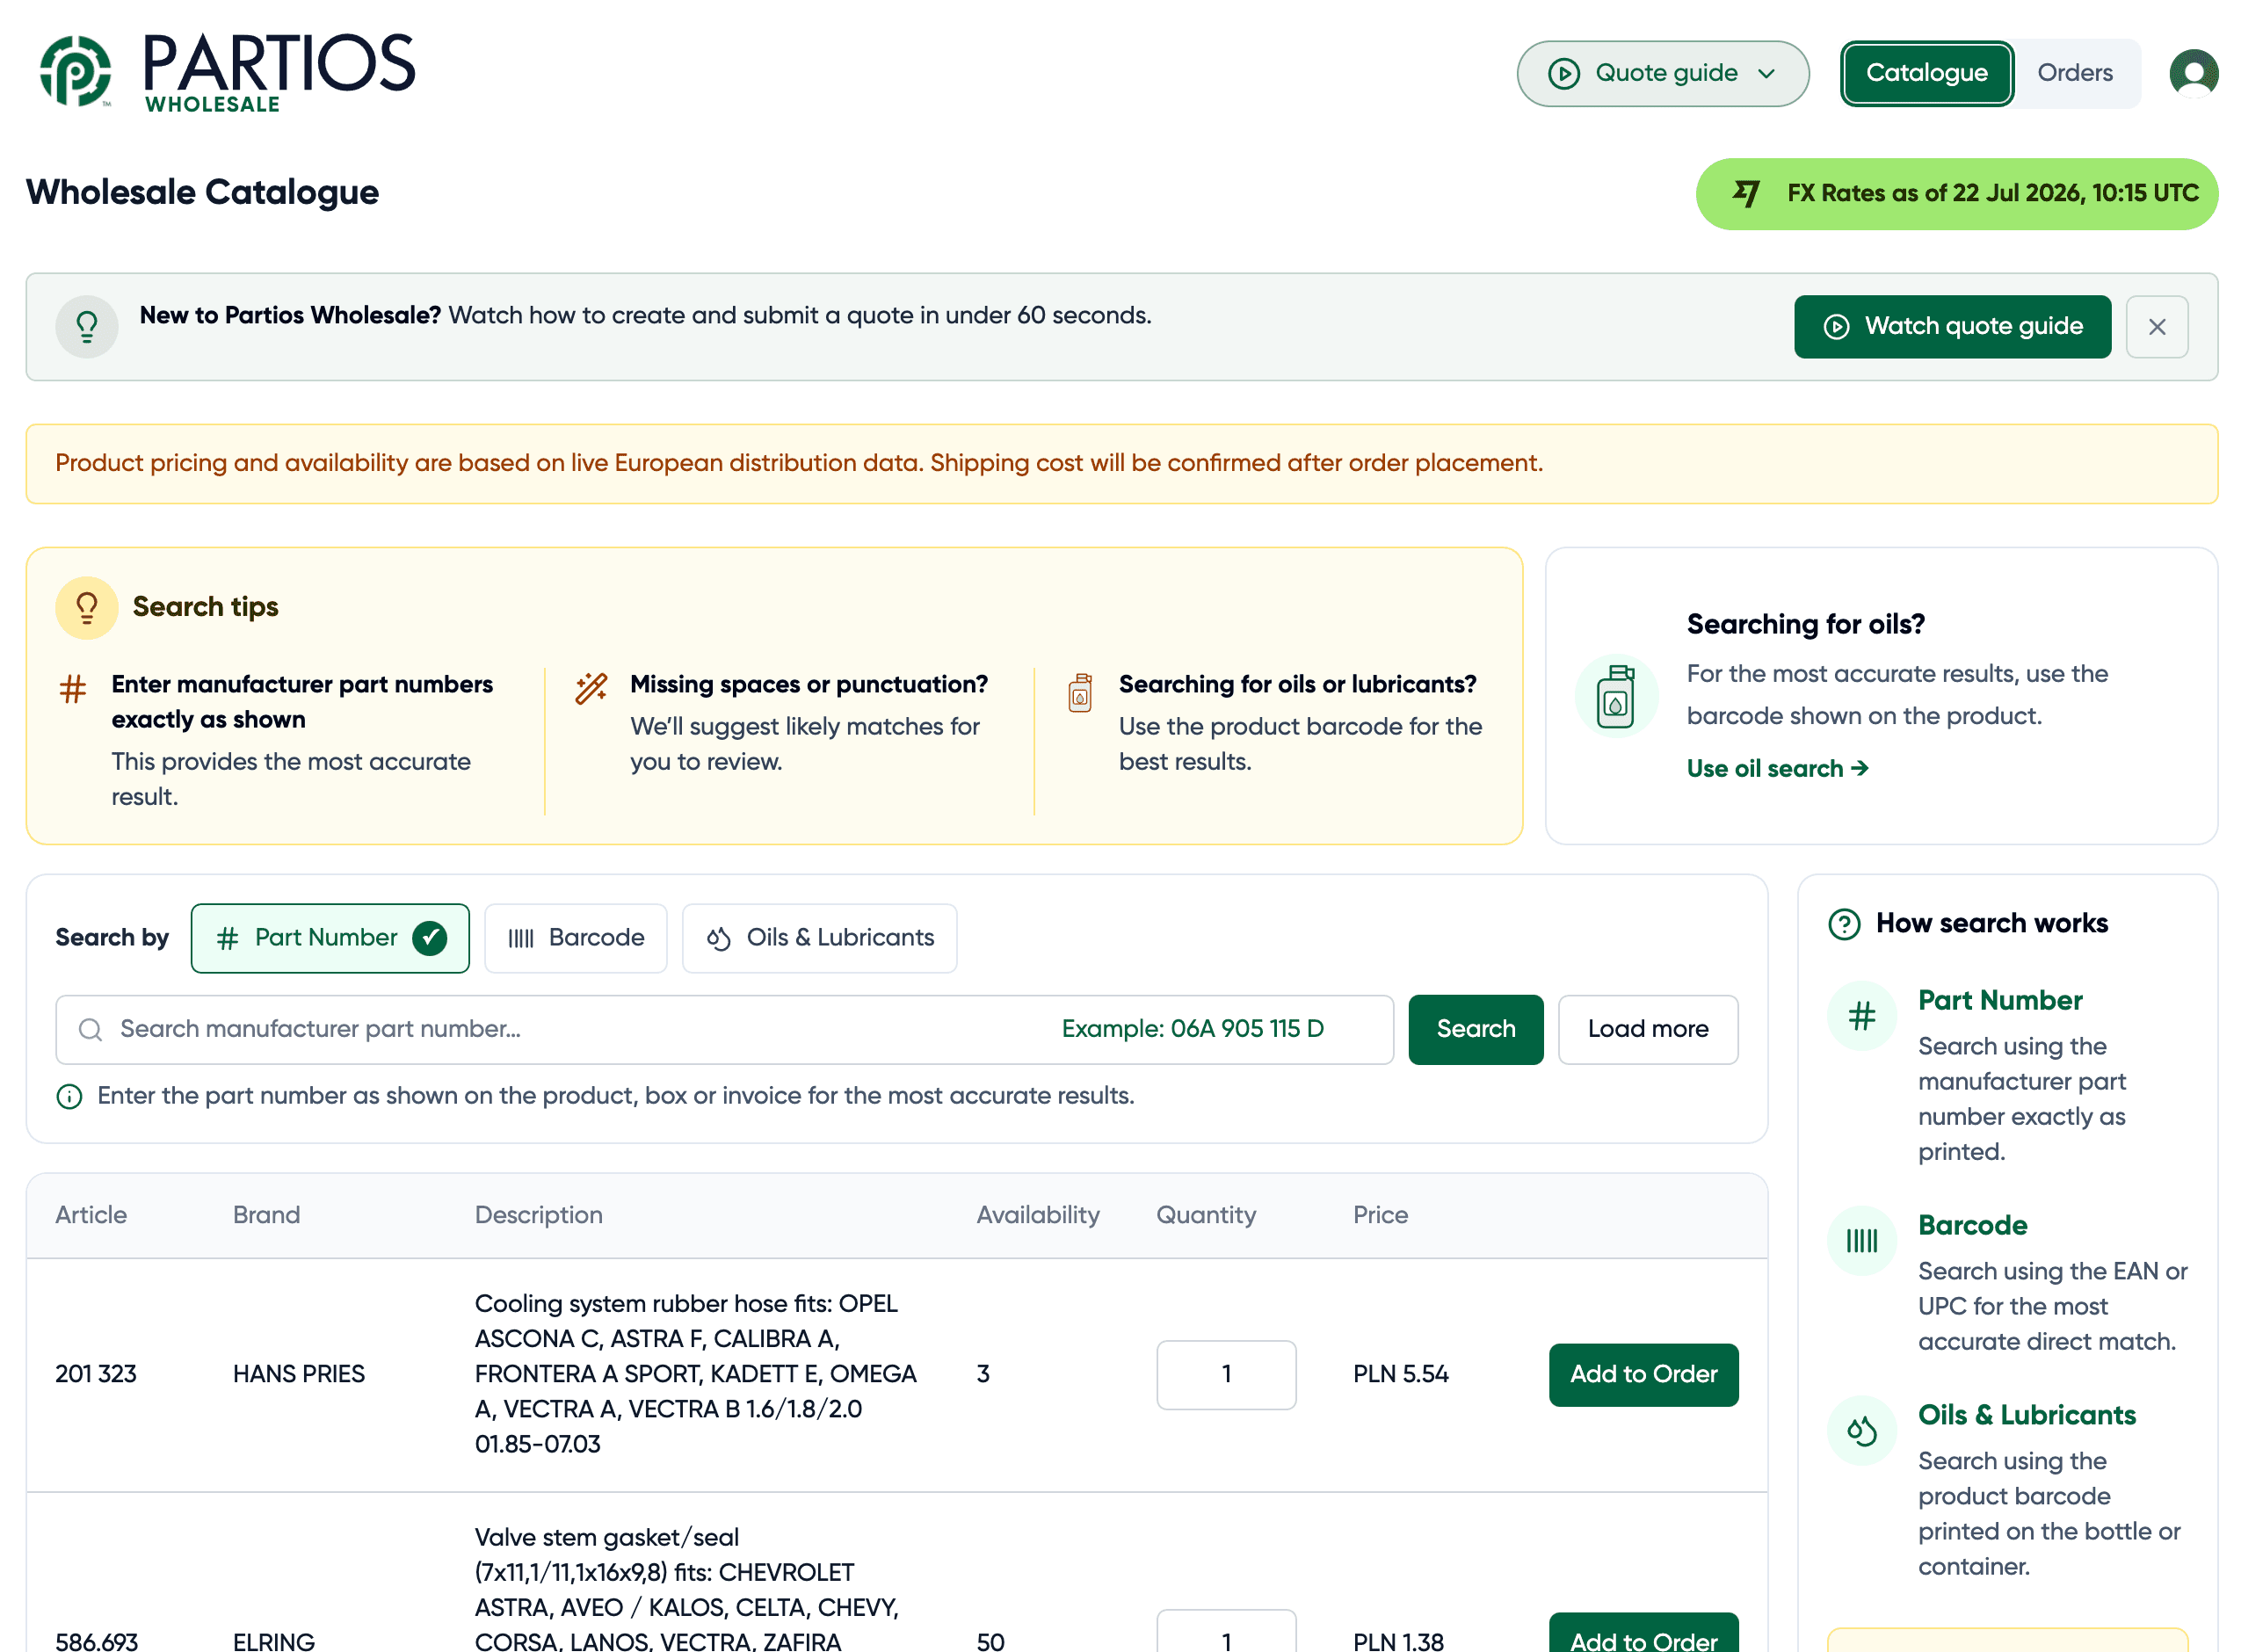Select Part Number search mode

pos(330,937)
